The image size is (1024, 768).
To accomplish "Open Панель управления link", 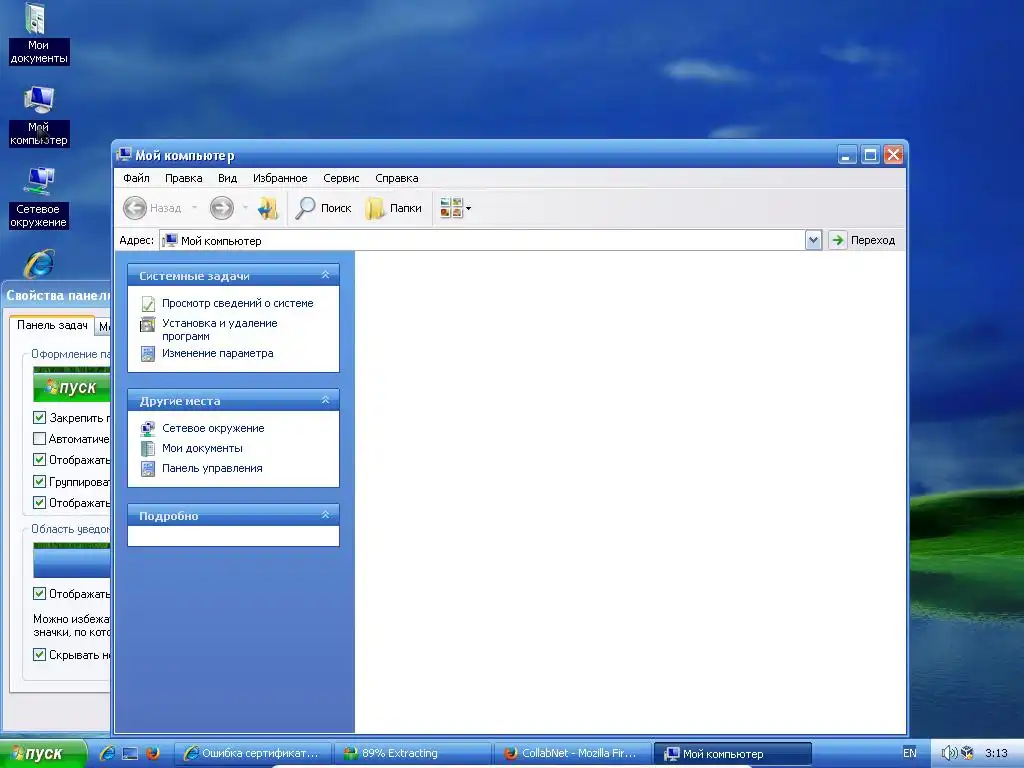I will (x=212, y=468).
